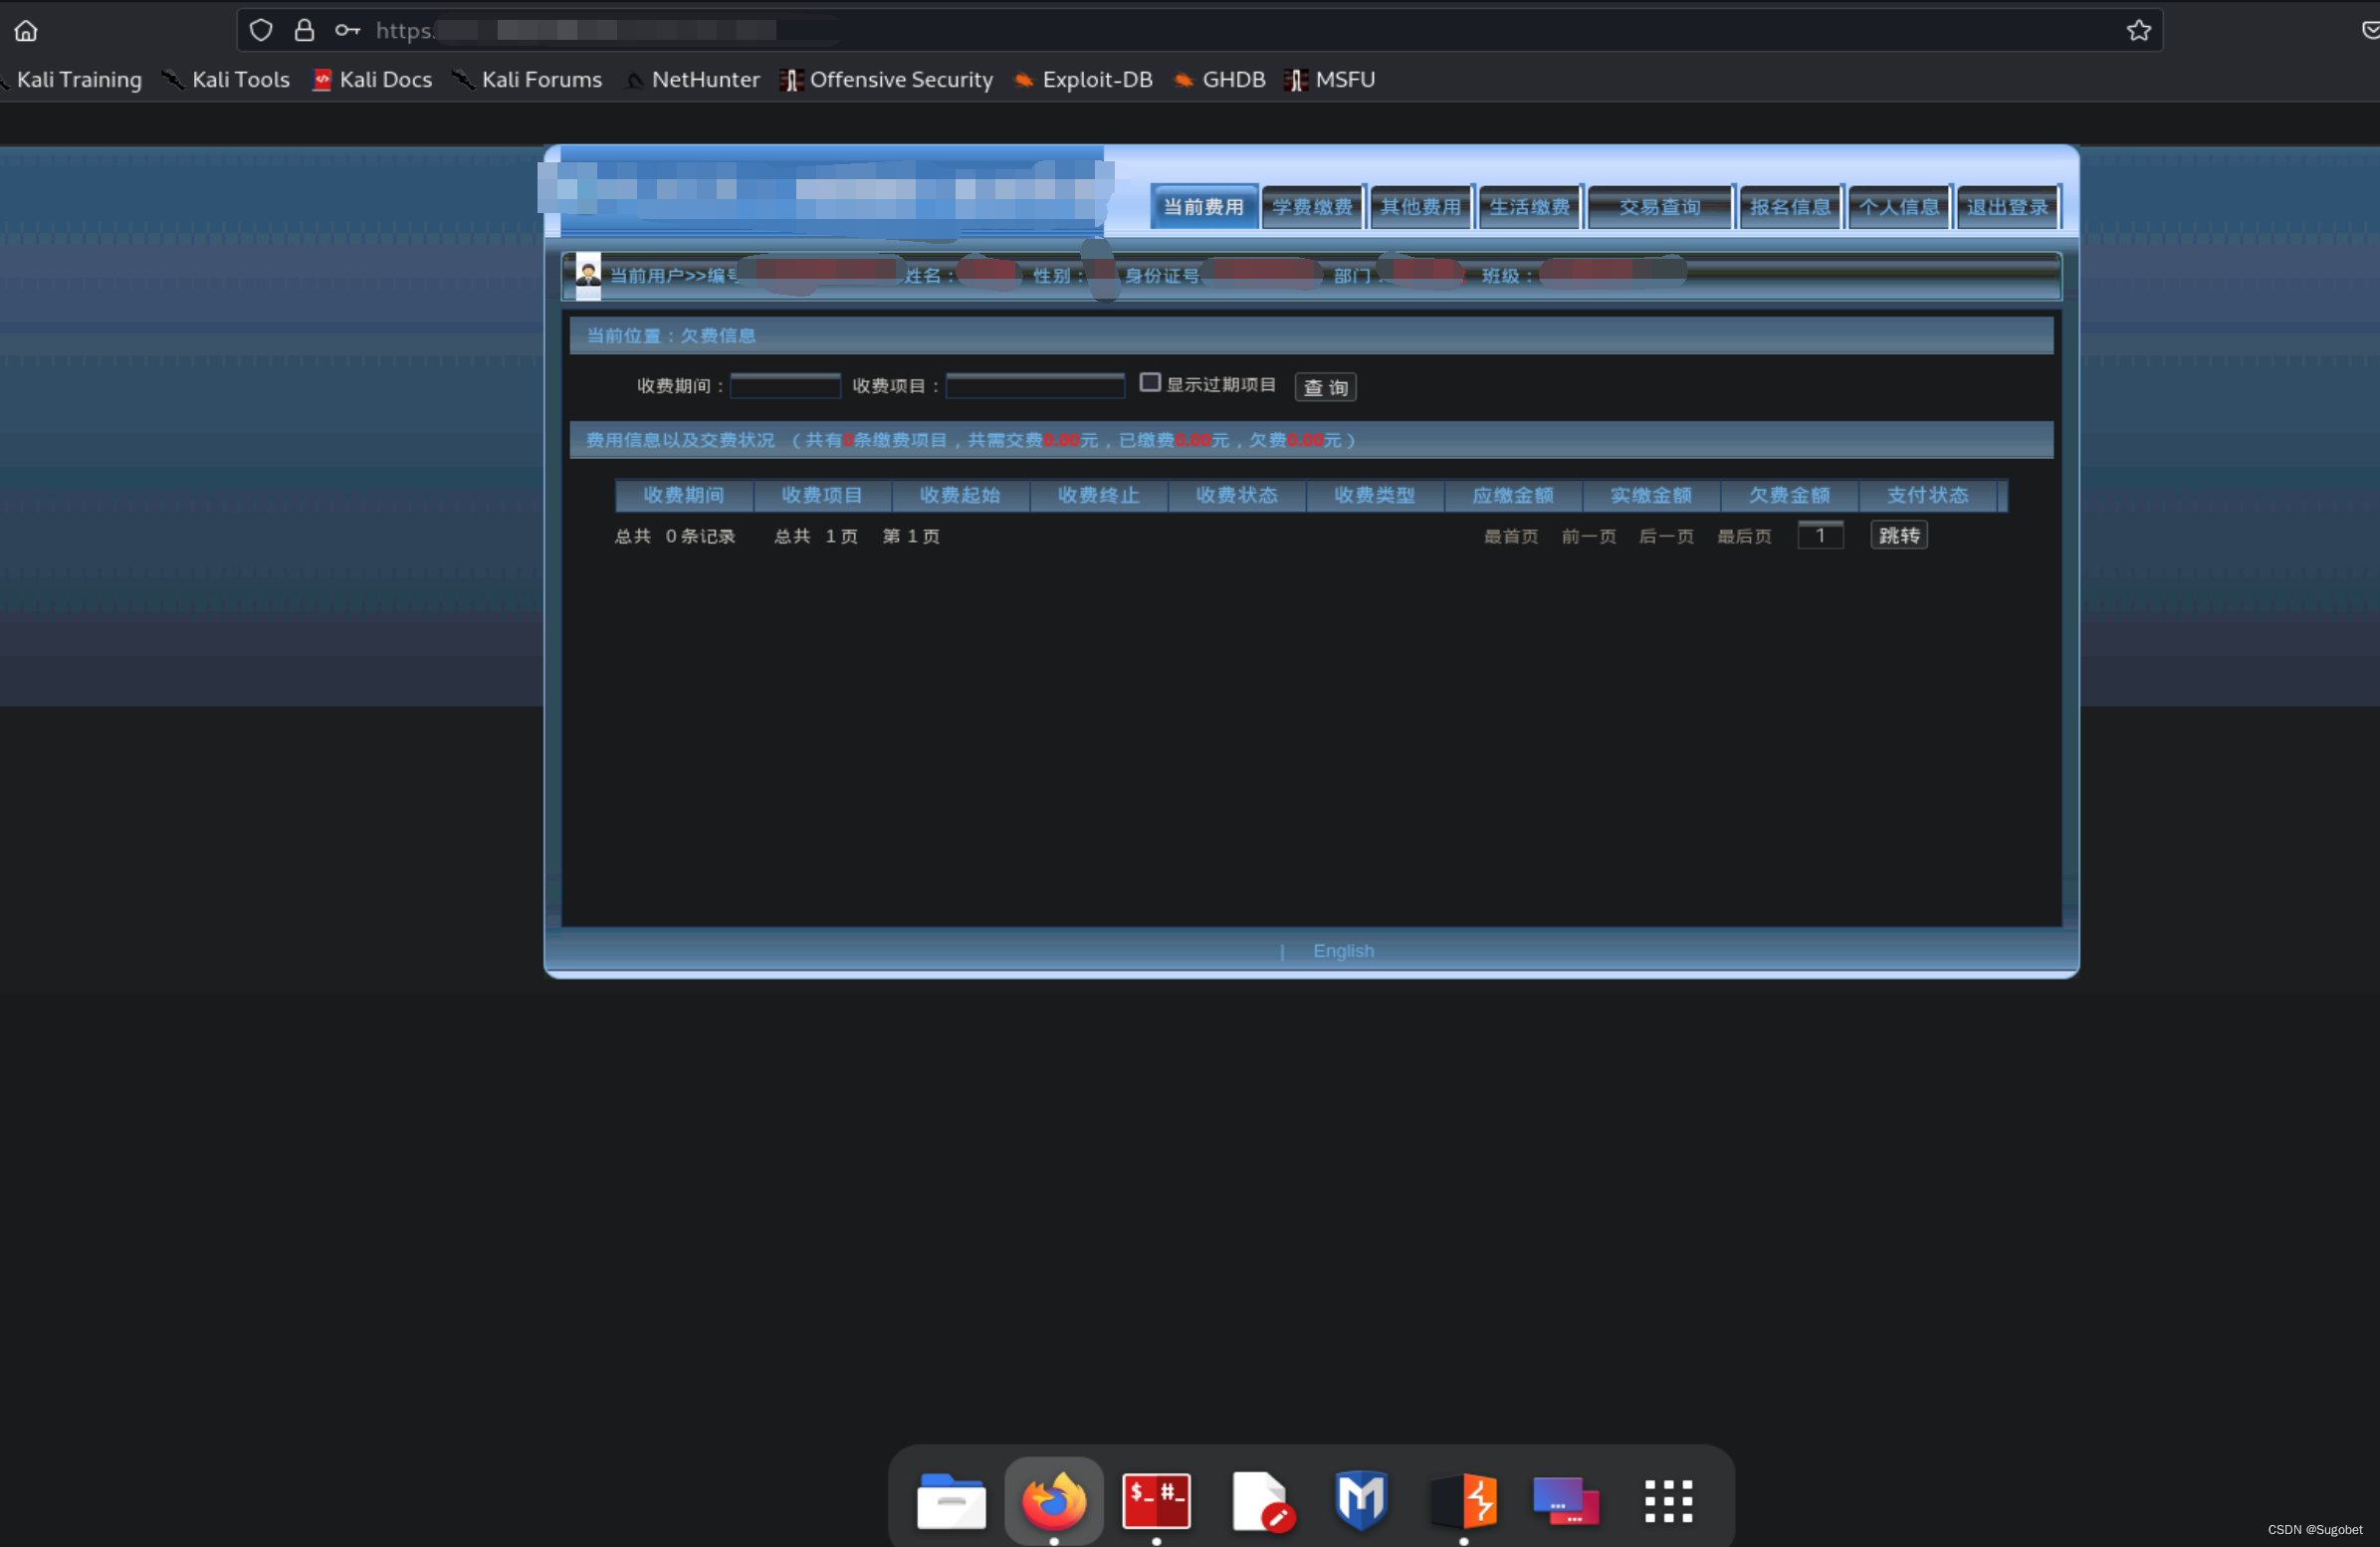Launch Metasploit from the dock
Screen dimensions: 2380x1547
coord(1361,1500)
